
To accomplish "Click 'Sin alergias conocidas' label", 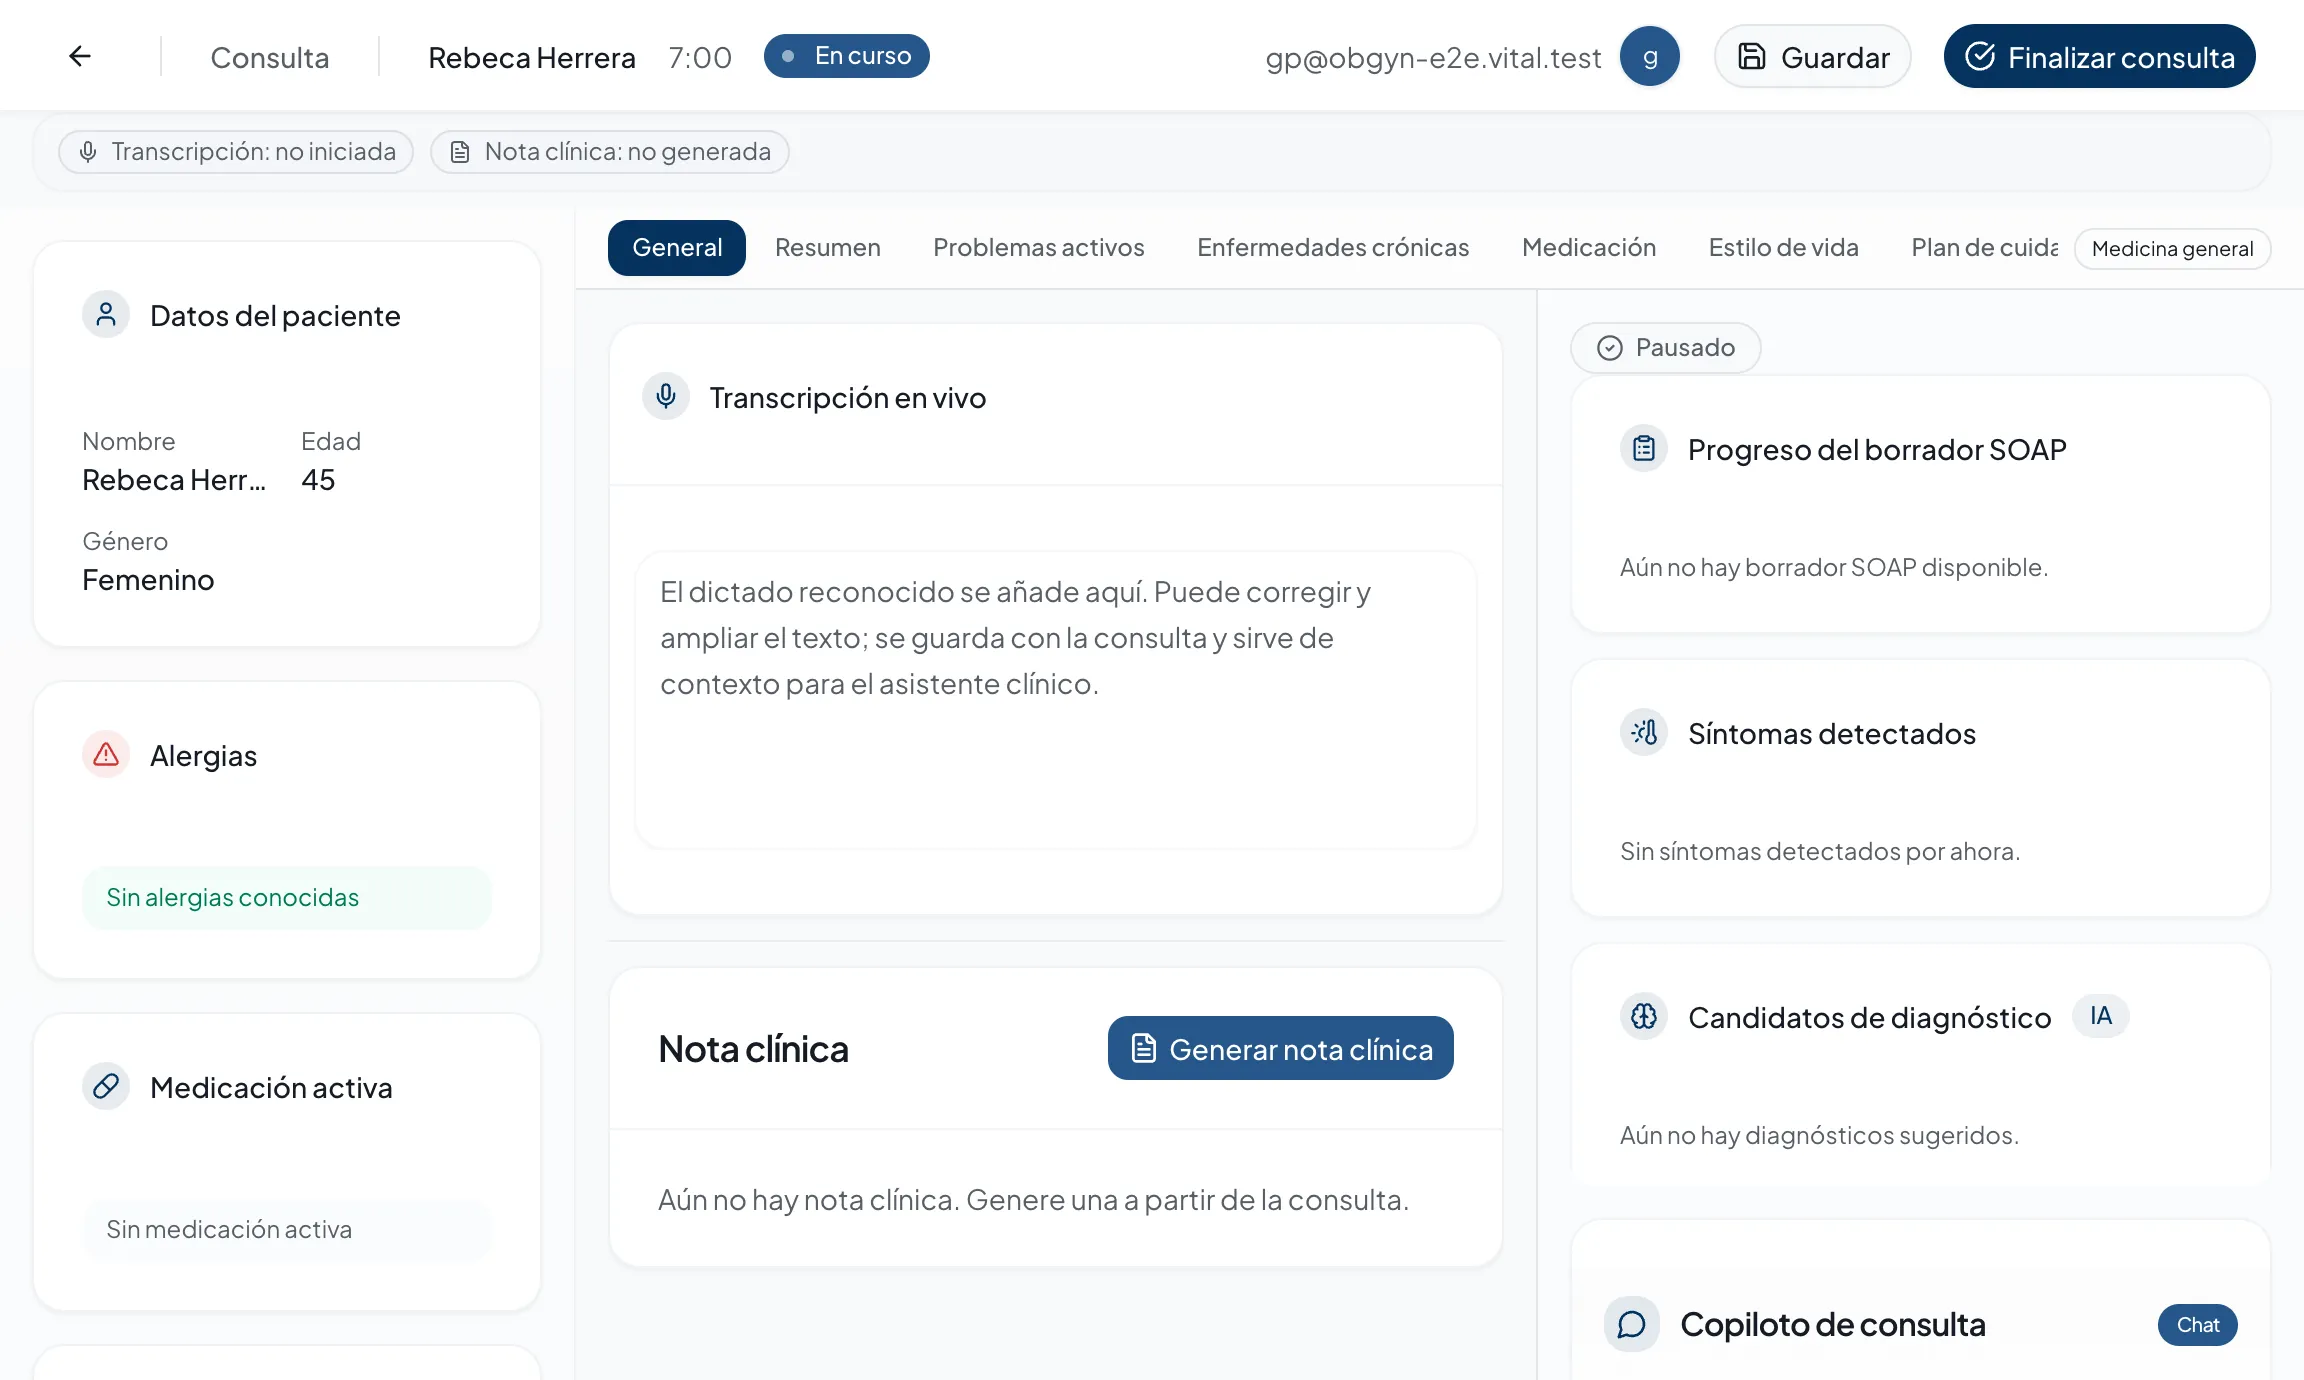I will tap(232, 898).
